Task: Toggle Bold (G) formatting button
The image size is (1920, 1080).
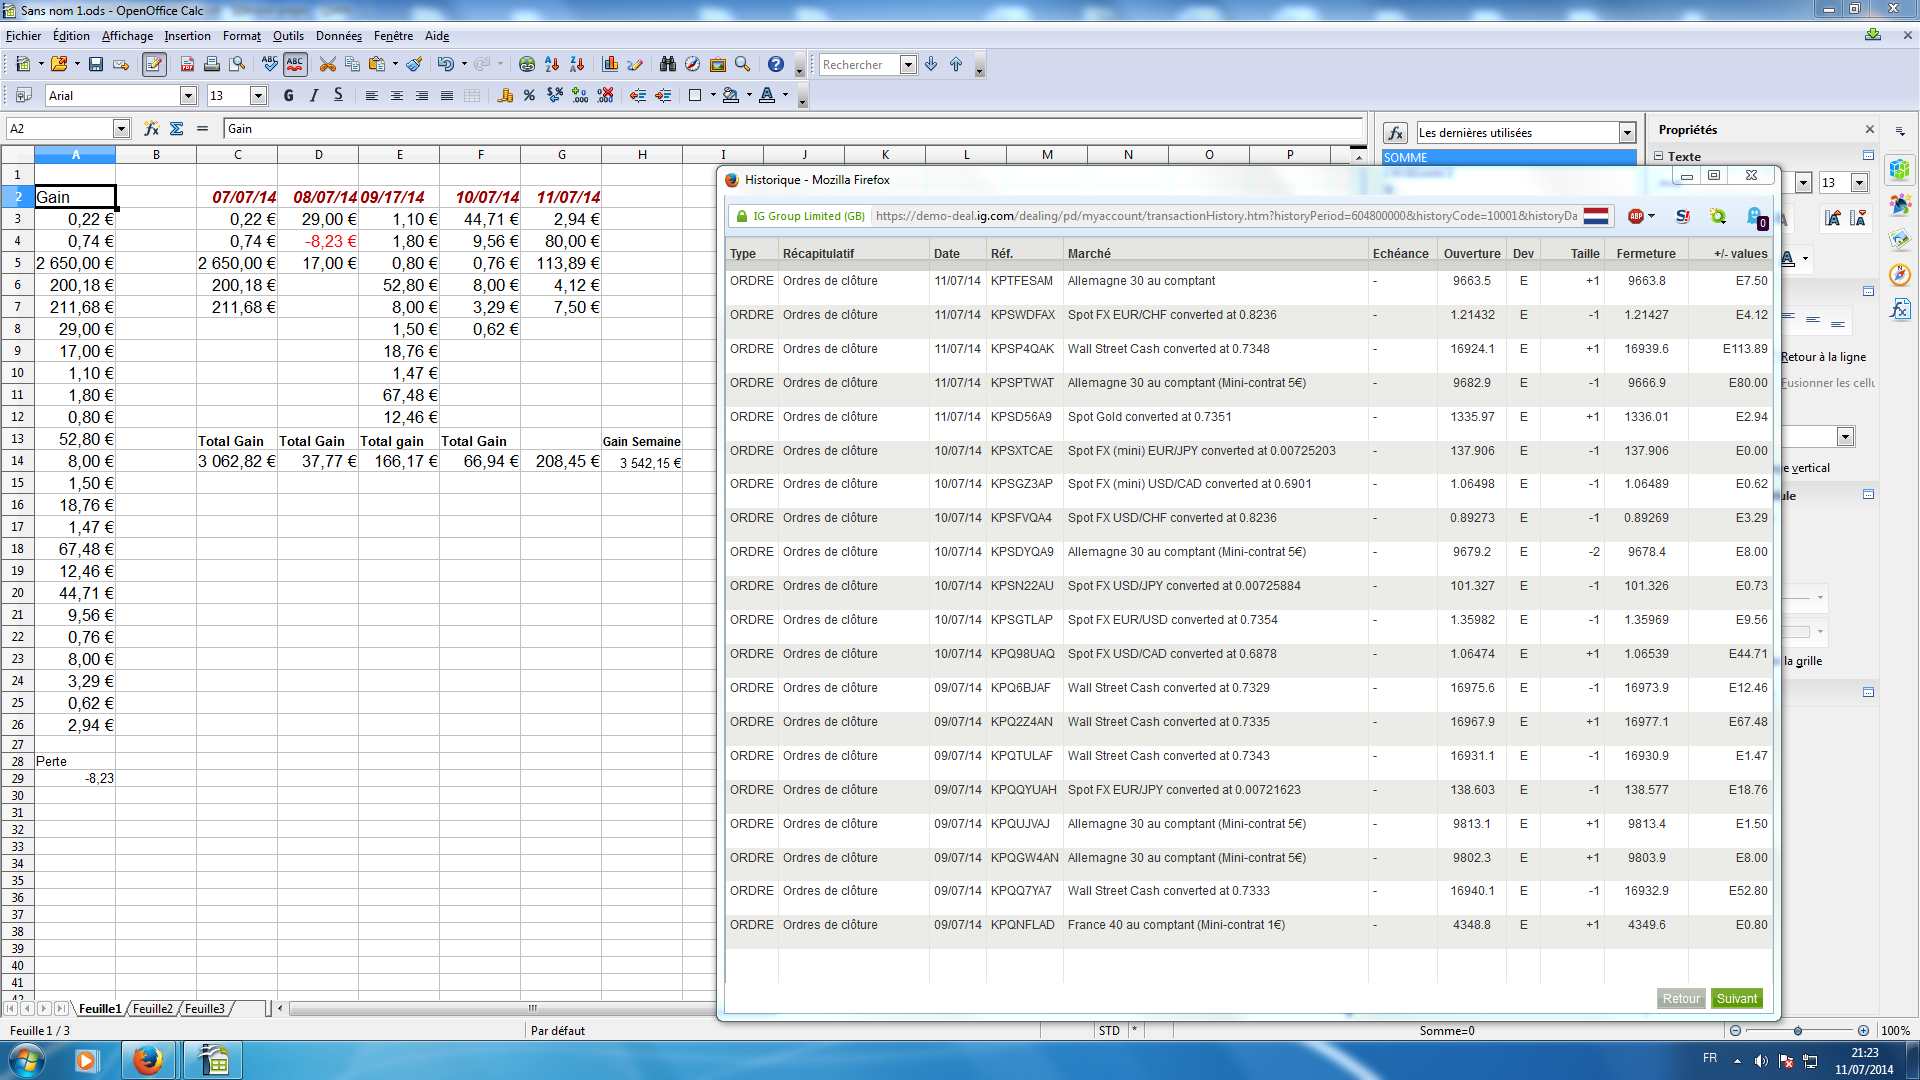Action: click(289, 96)
